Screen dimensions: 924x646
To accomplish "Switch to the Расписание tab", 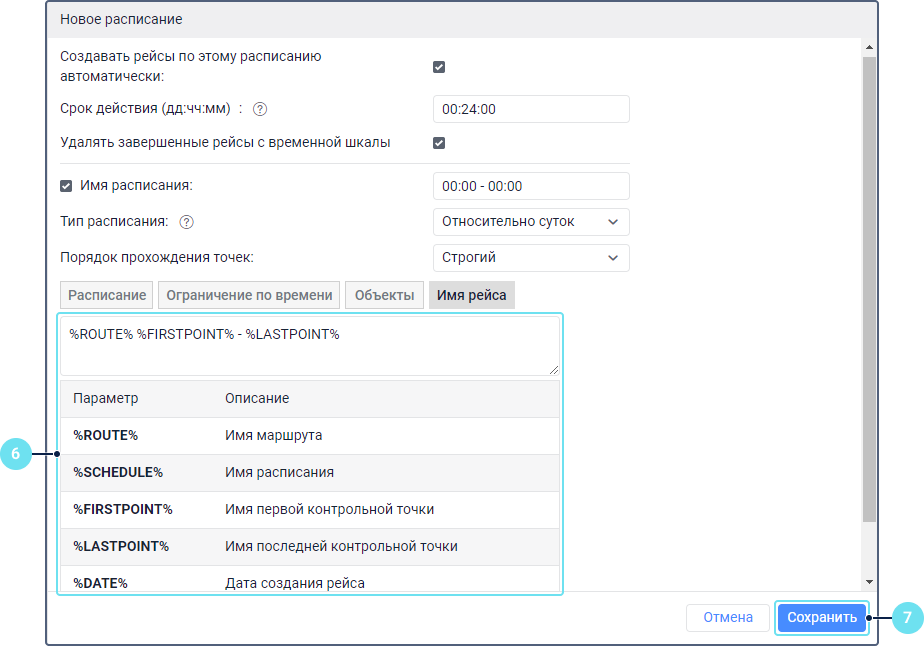I will pos(107,295).
